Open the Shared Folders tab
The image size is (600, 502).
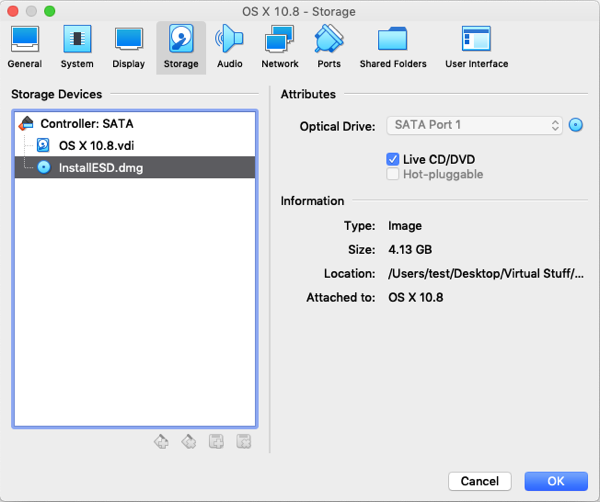coord(393,47)
